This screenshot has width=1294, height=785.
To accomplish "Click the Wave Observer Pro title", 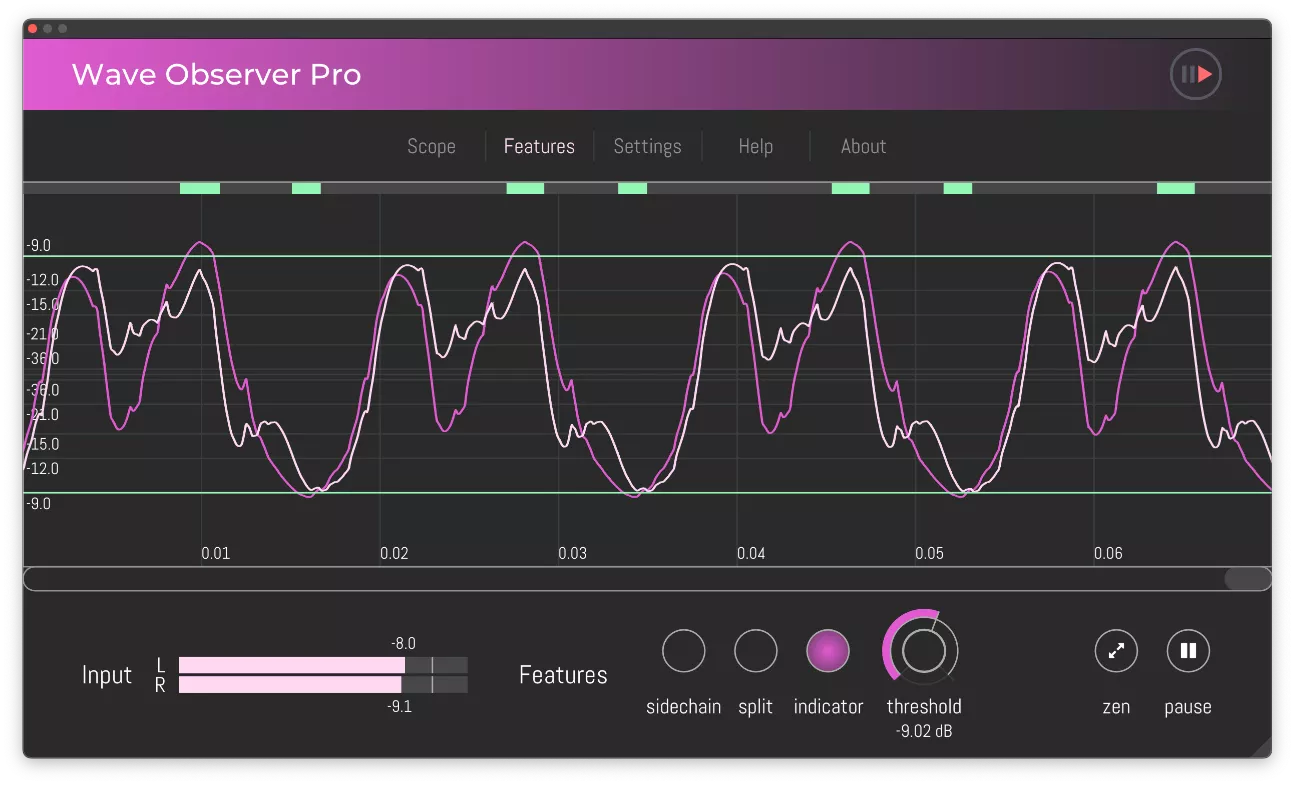I will [216, 74].
